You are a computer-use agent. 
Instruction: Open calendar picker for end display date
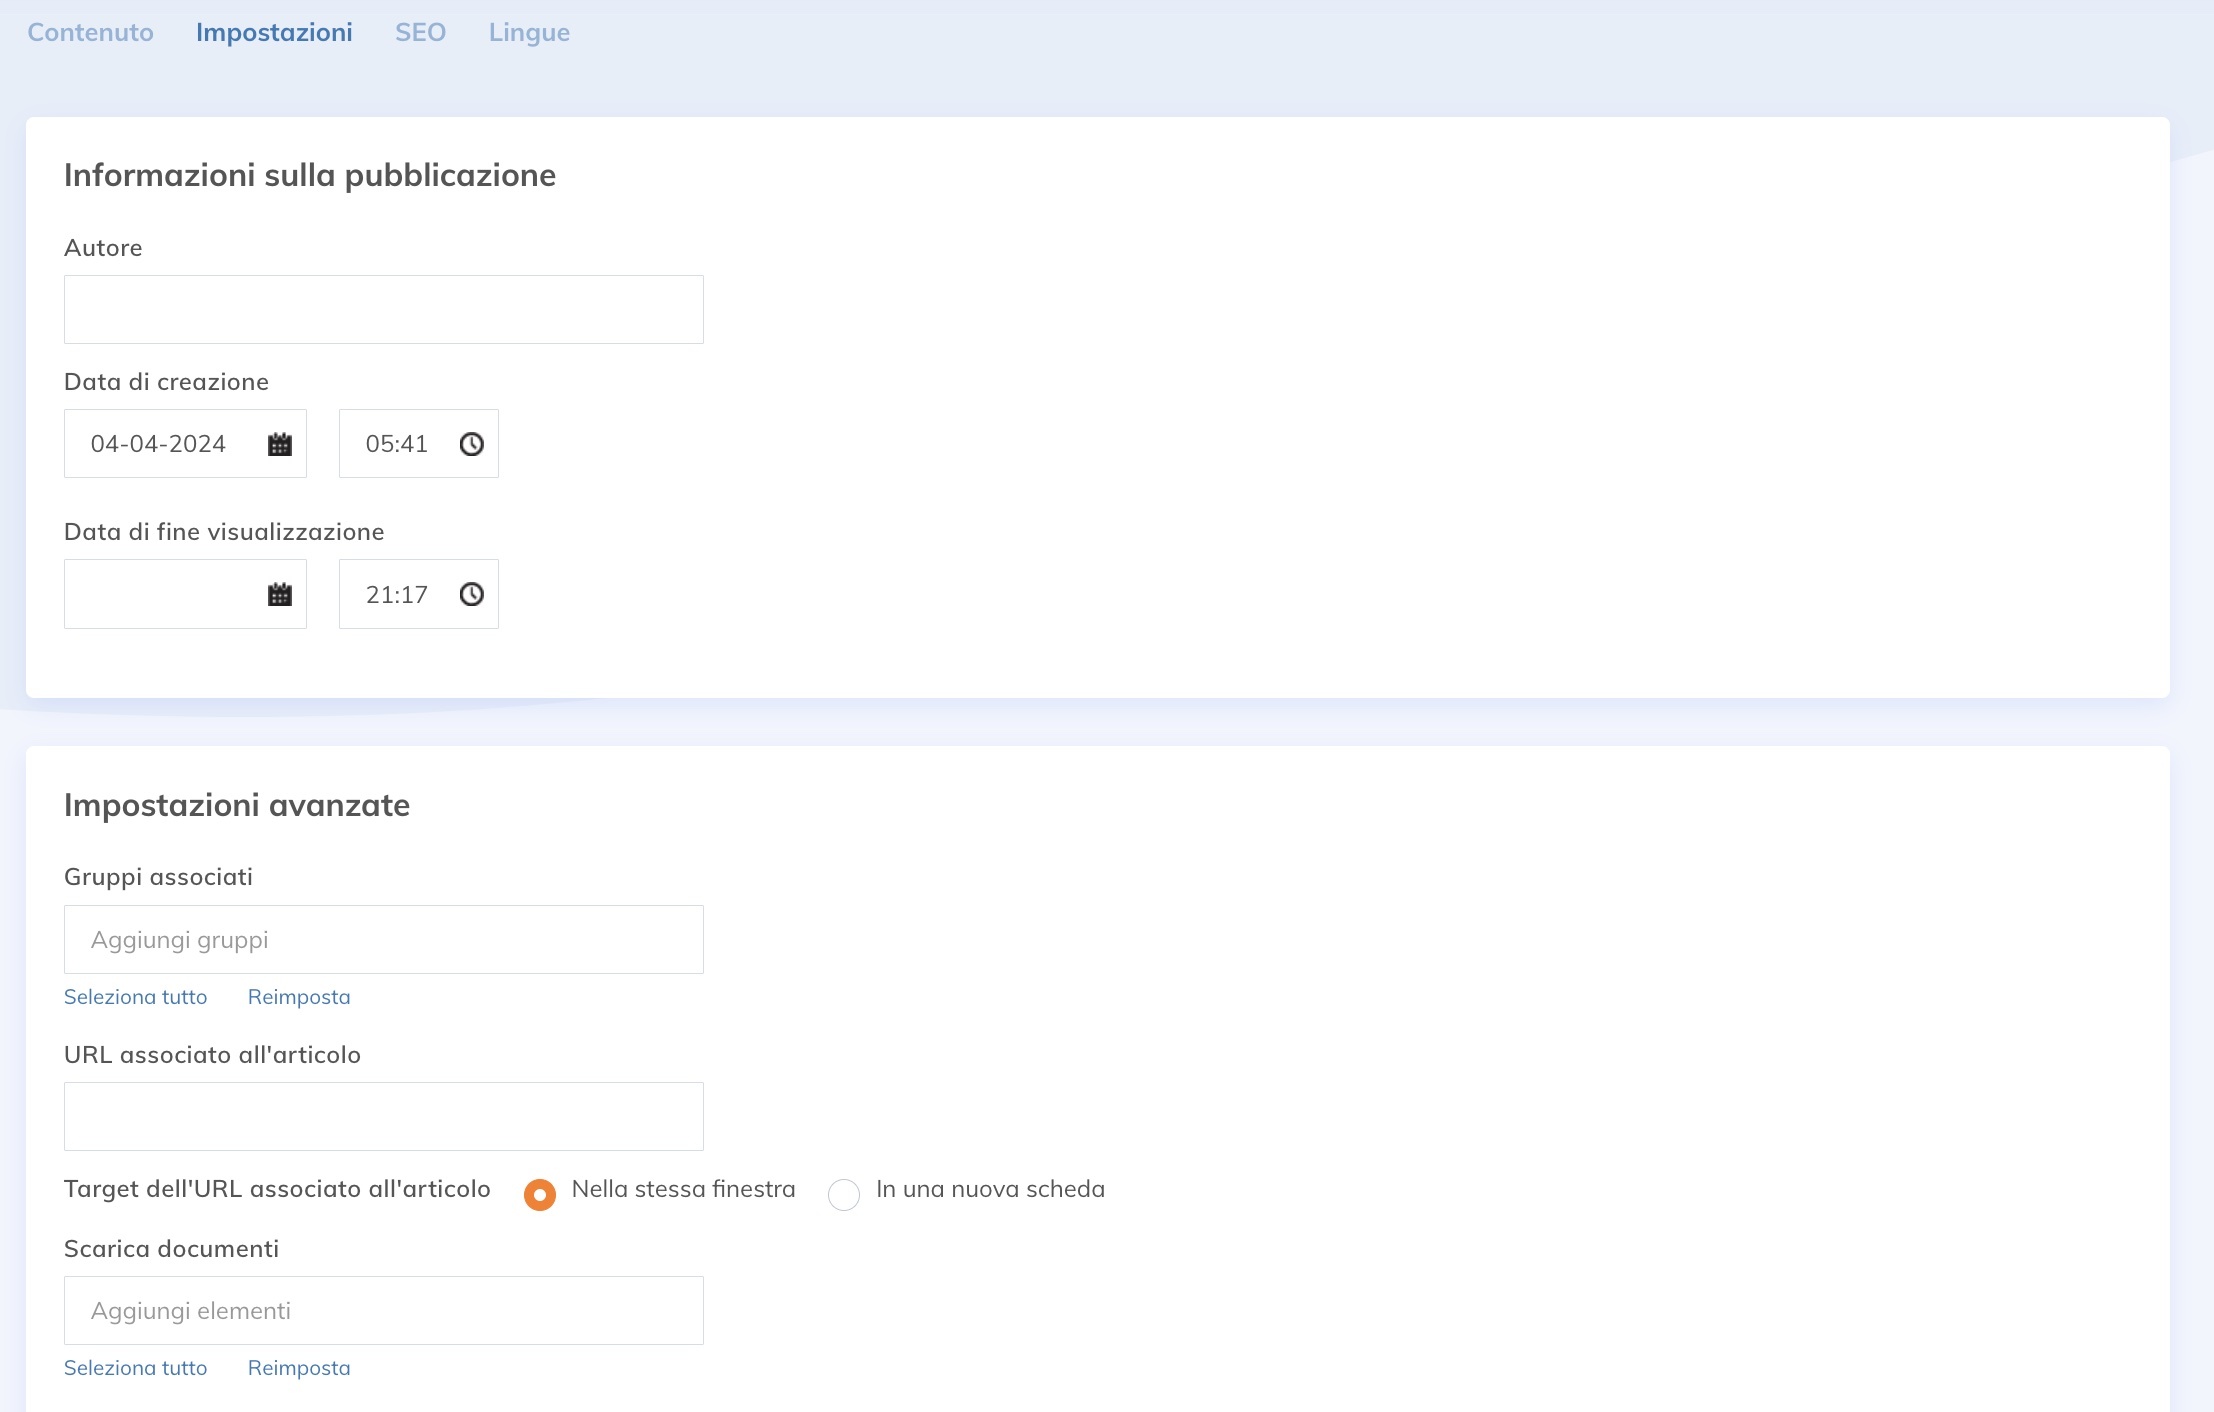[x=280, y=595]
